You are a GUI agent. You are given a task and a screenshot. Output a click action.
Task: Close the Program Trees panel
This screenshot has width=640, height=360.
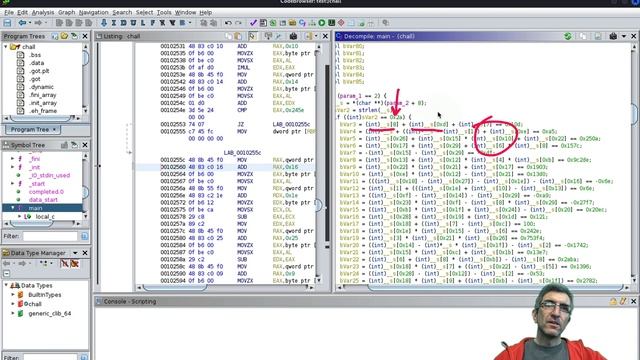coord(85,36)
